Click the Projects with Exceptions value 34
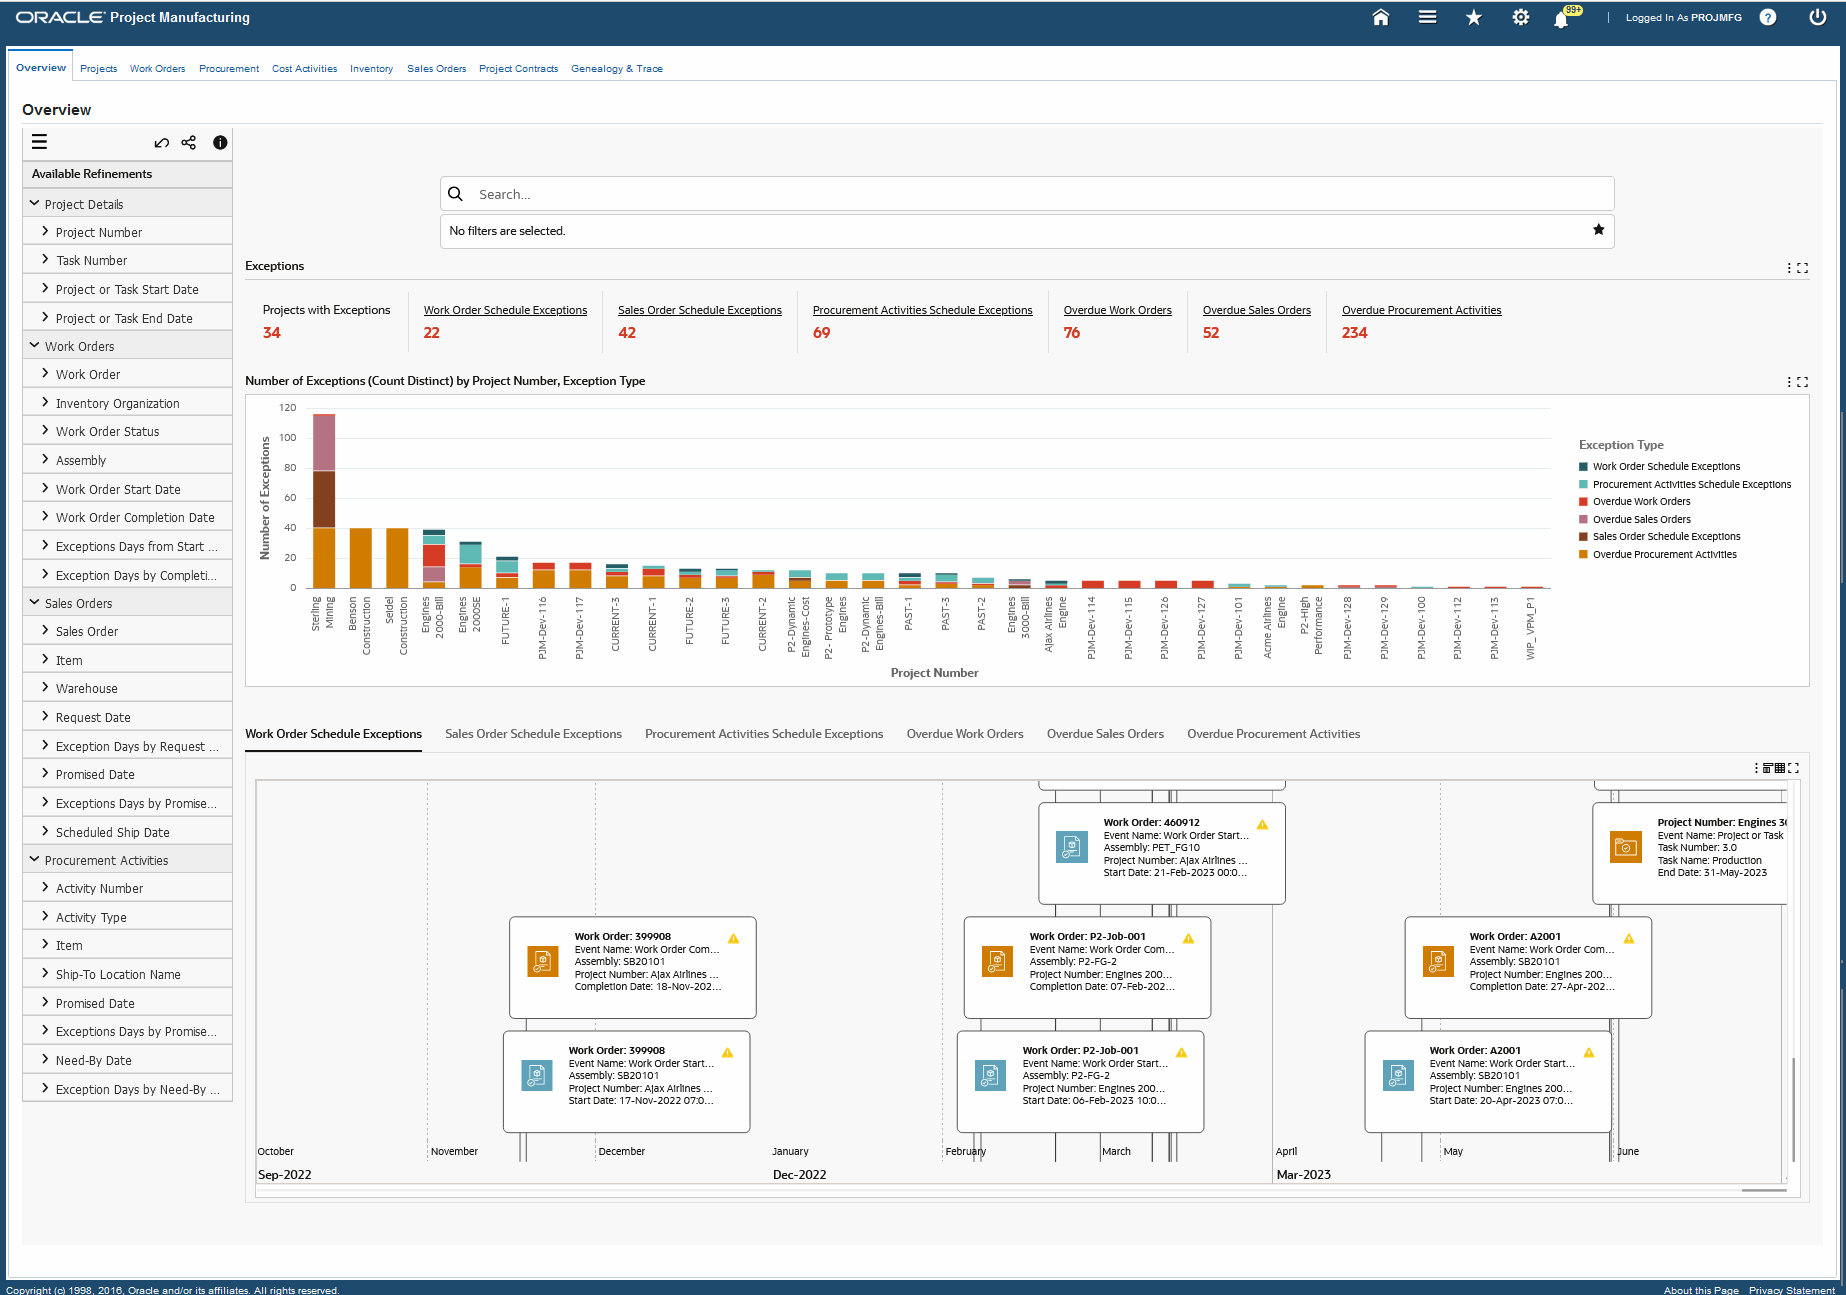Image resolution: width=1846 pixels, height=1295 pixels. pos(271,333)
